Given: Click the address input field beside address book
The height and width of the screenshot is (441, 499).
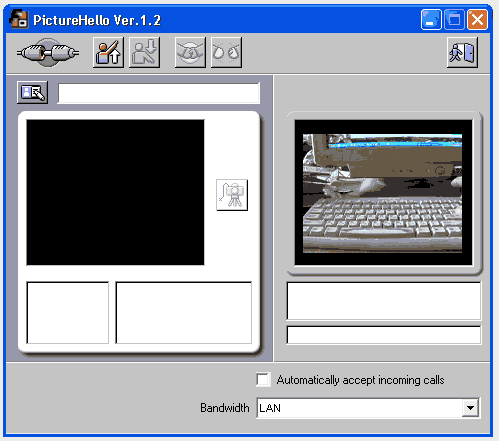Looking at the screenshot, I should pos(159,93).
